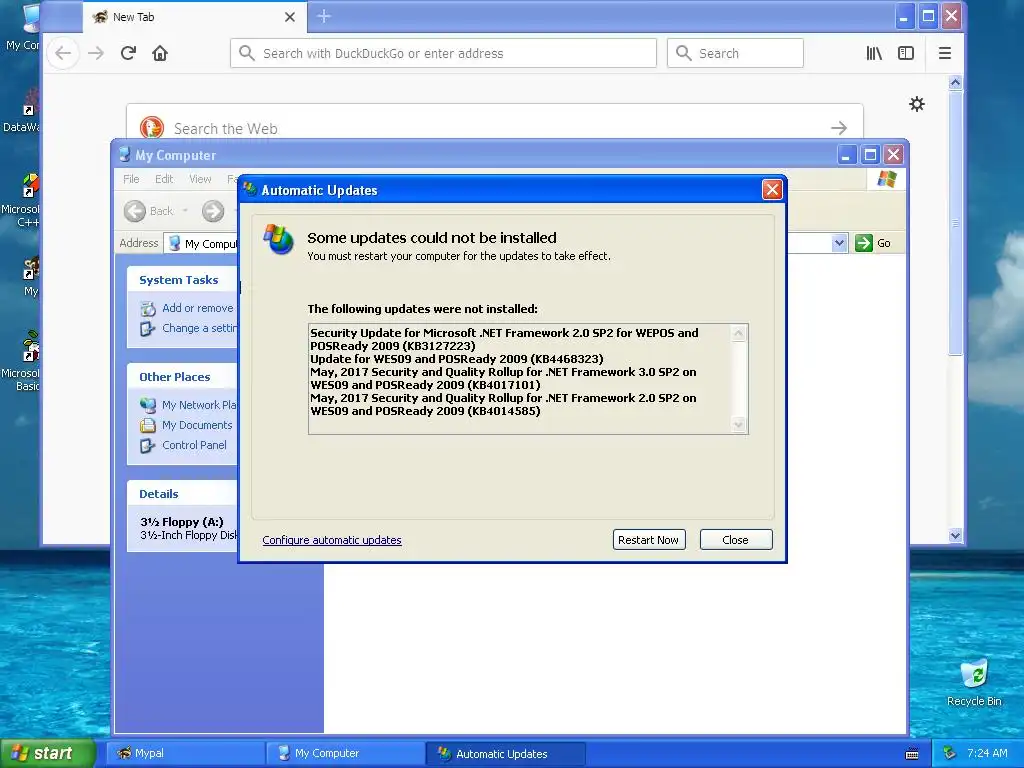This screenshot has height=768, width=1024.
Task: Click keyboard icon in system tray
Action: click(x=912, y=754)
